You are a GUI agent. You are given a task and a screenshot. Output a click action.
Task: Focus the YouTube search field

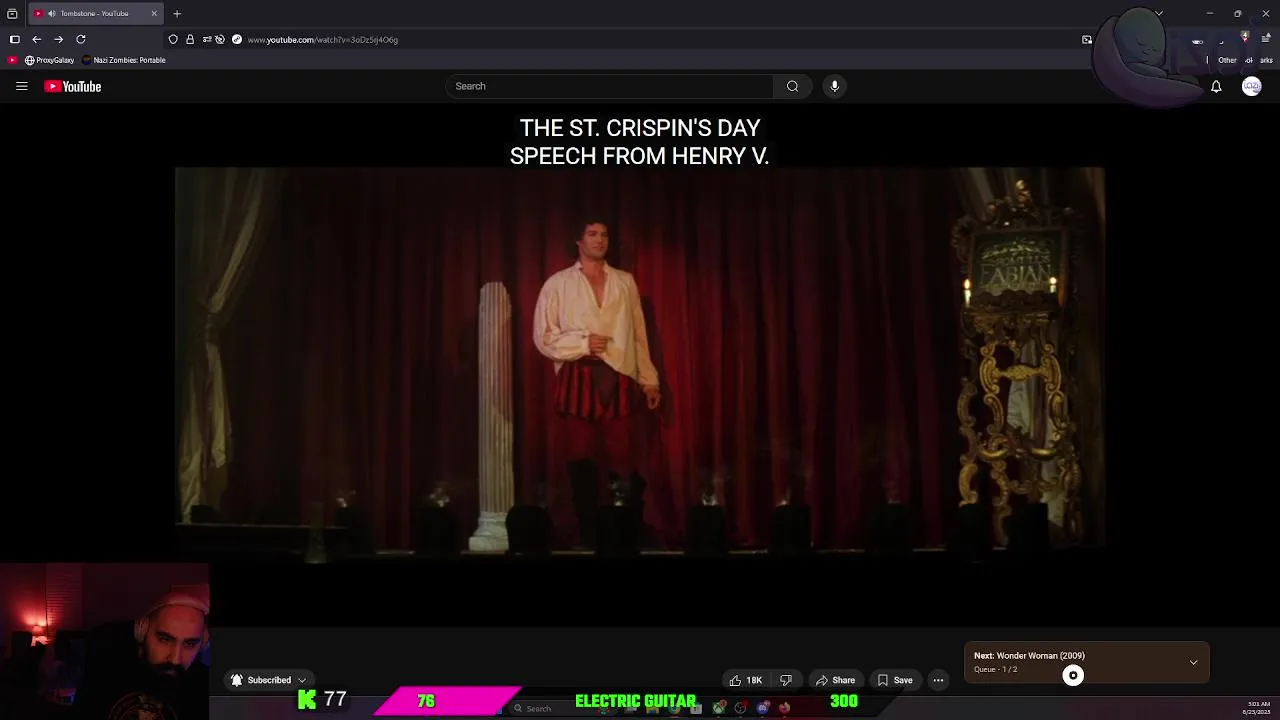click(609, 86)
